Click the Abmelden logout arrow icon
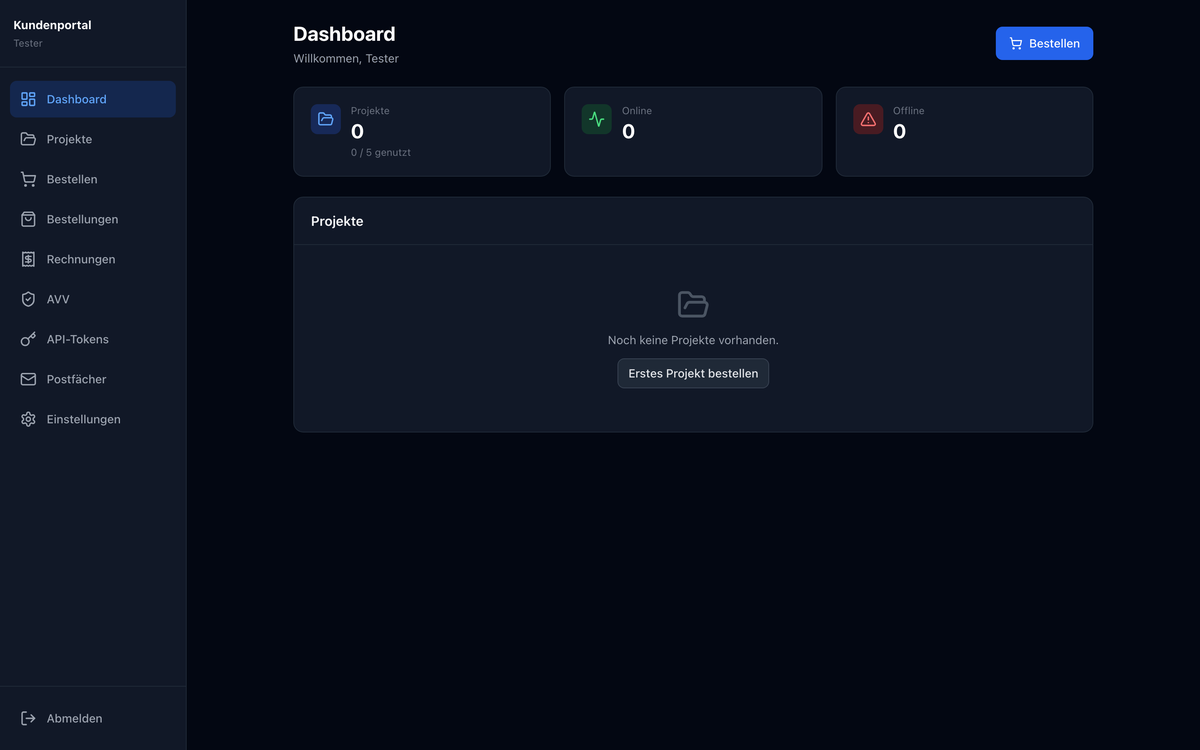Screen dimensions: 1200x750 (x=28, y=718)
